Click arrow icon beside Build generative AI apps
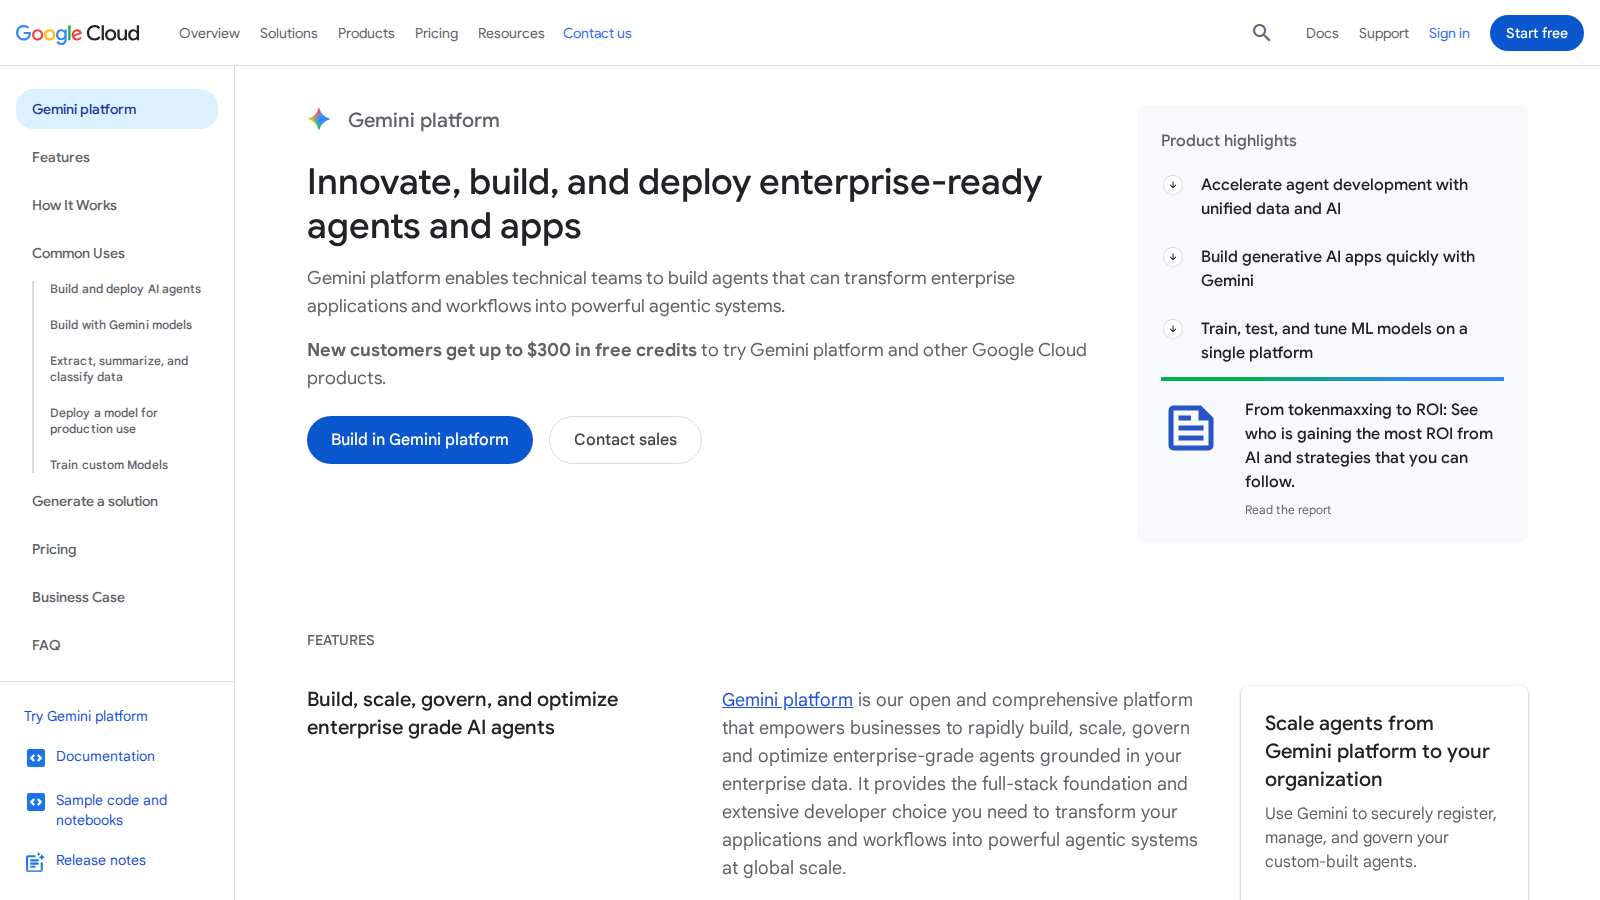The image size is (1600, 900). click(x=1173, y=257)
